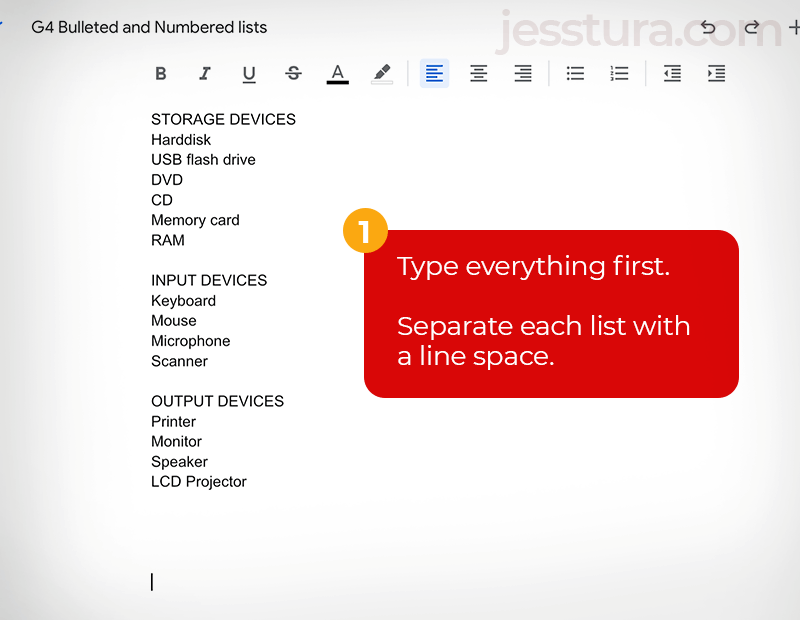Toggle bold formatting
Viewport: 800px width, 620px height.
pyautogui.click(x=161, y=73)
